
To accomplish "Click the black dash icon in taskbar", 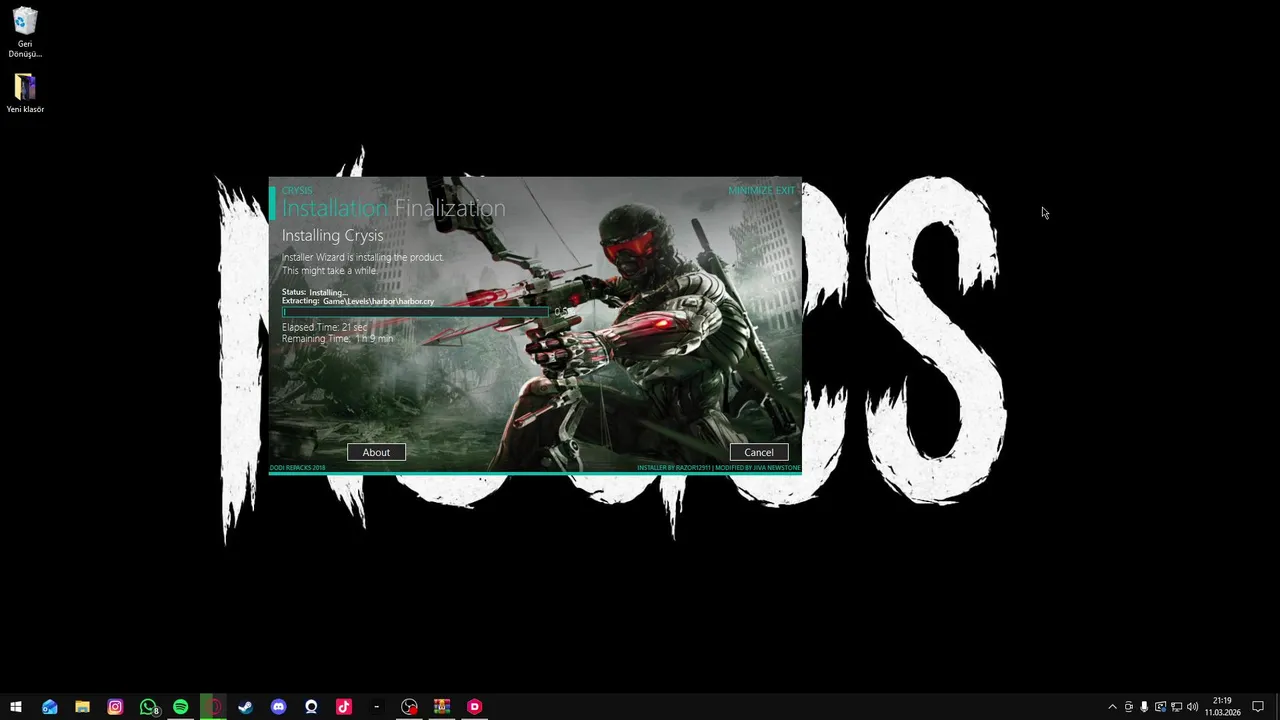I will pos(376,707).
